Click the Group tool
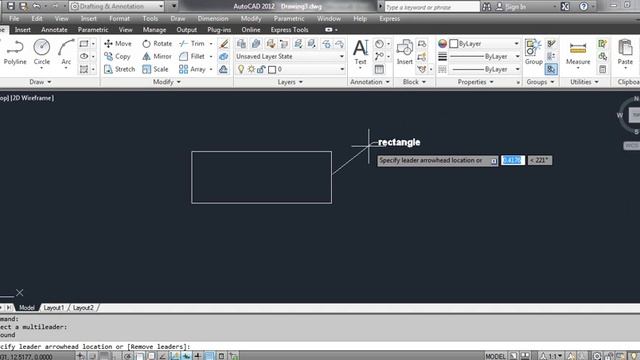 [533, 52]
